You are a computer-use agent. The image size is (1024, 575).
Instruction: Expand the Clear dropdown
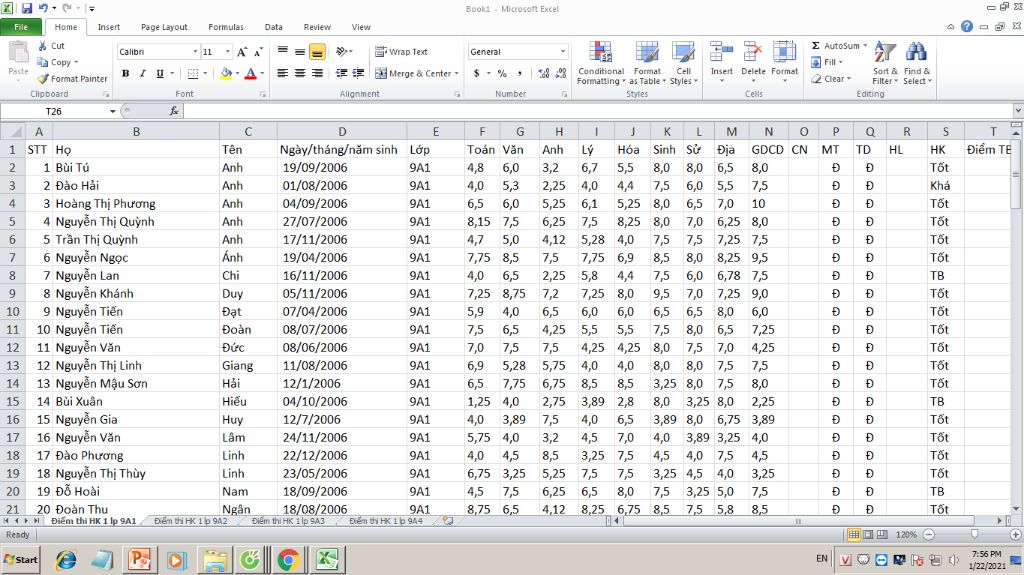click(849, 78)
